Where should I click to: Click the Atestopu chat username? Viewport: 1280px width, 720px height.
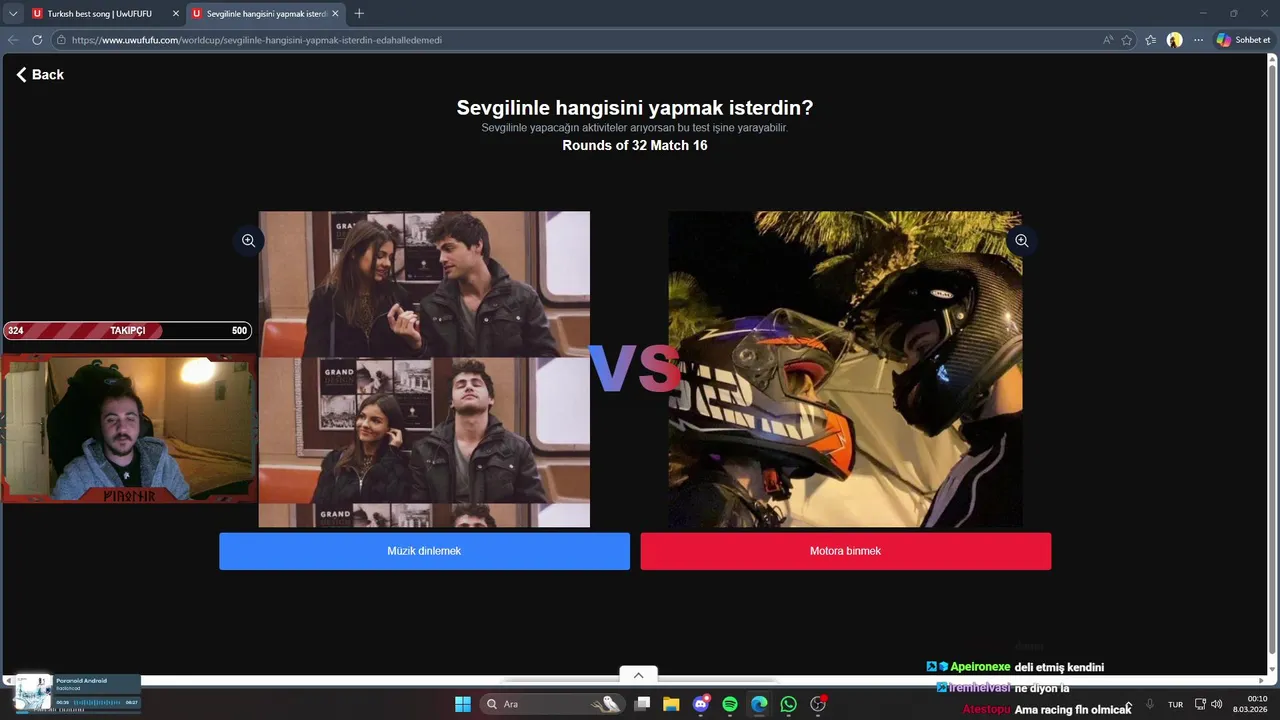click(x=986, y=709)
